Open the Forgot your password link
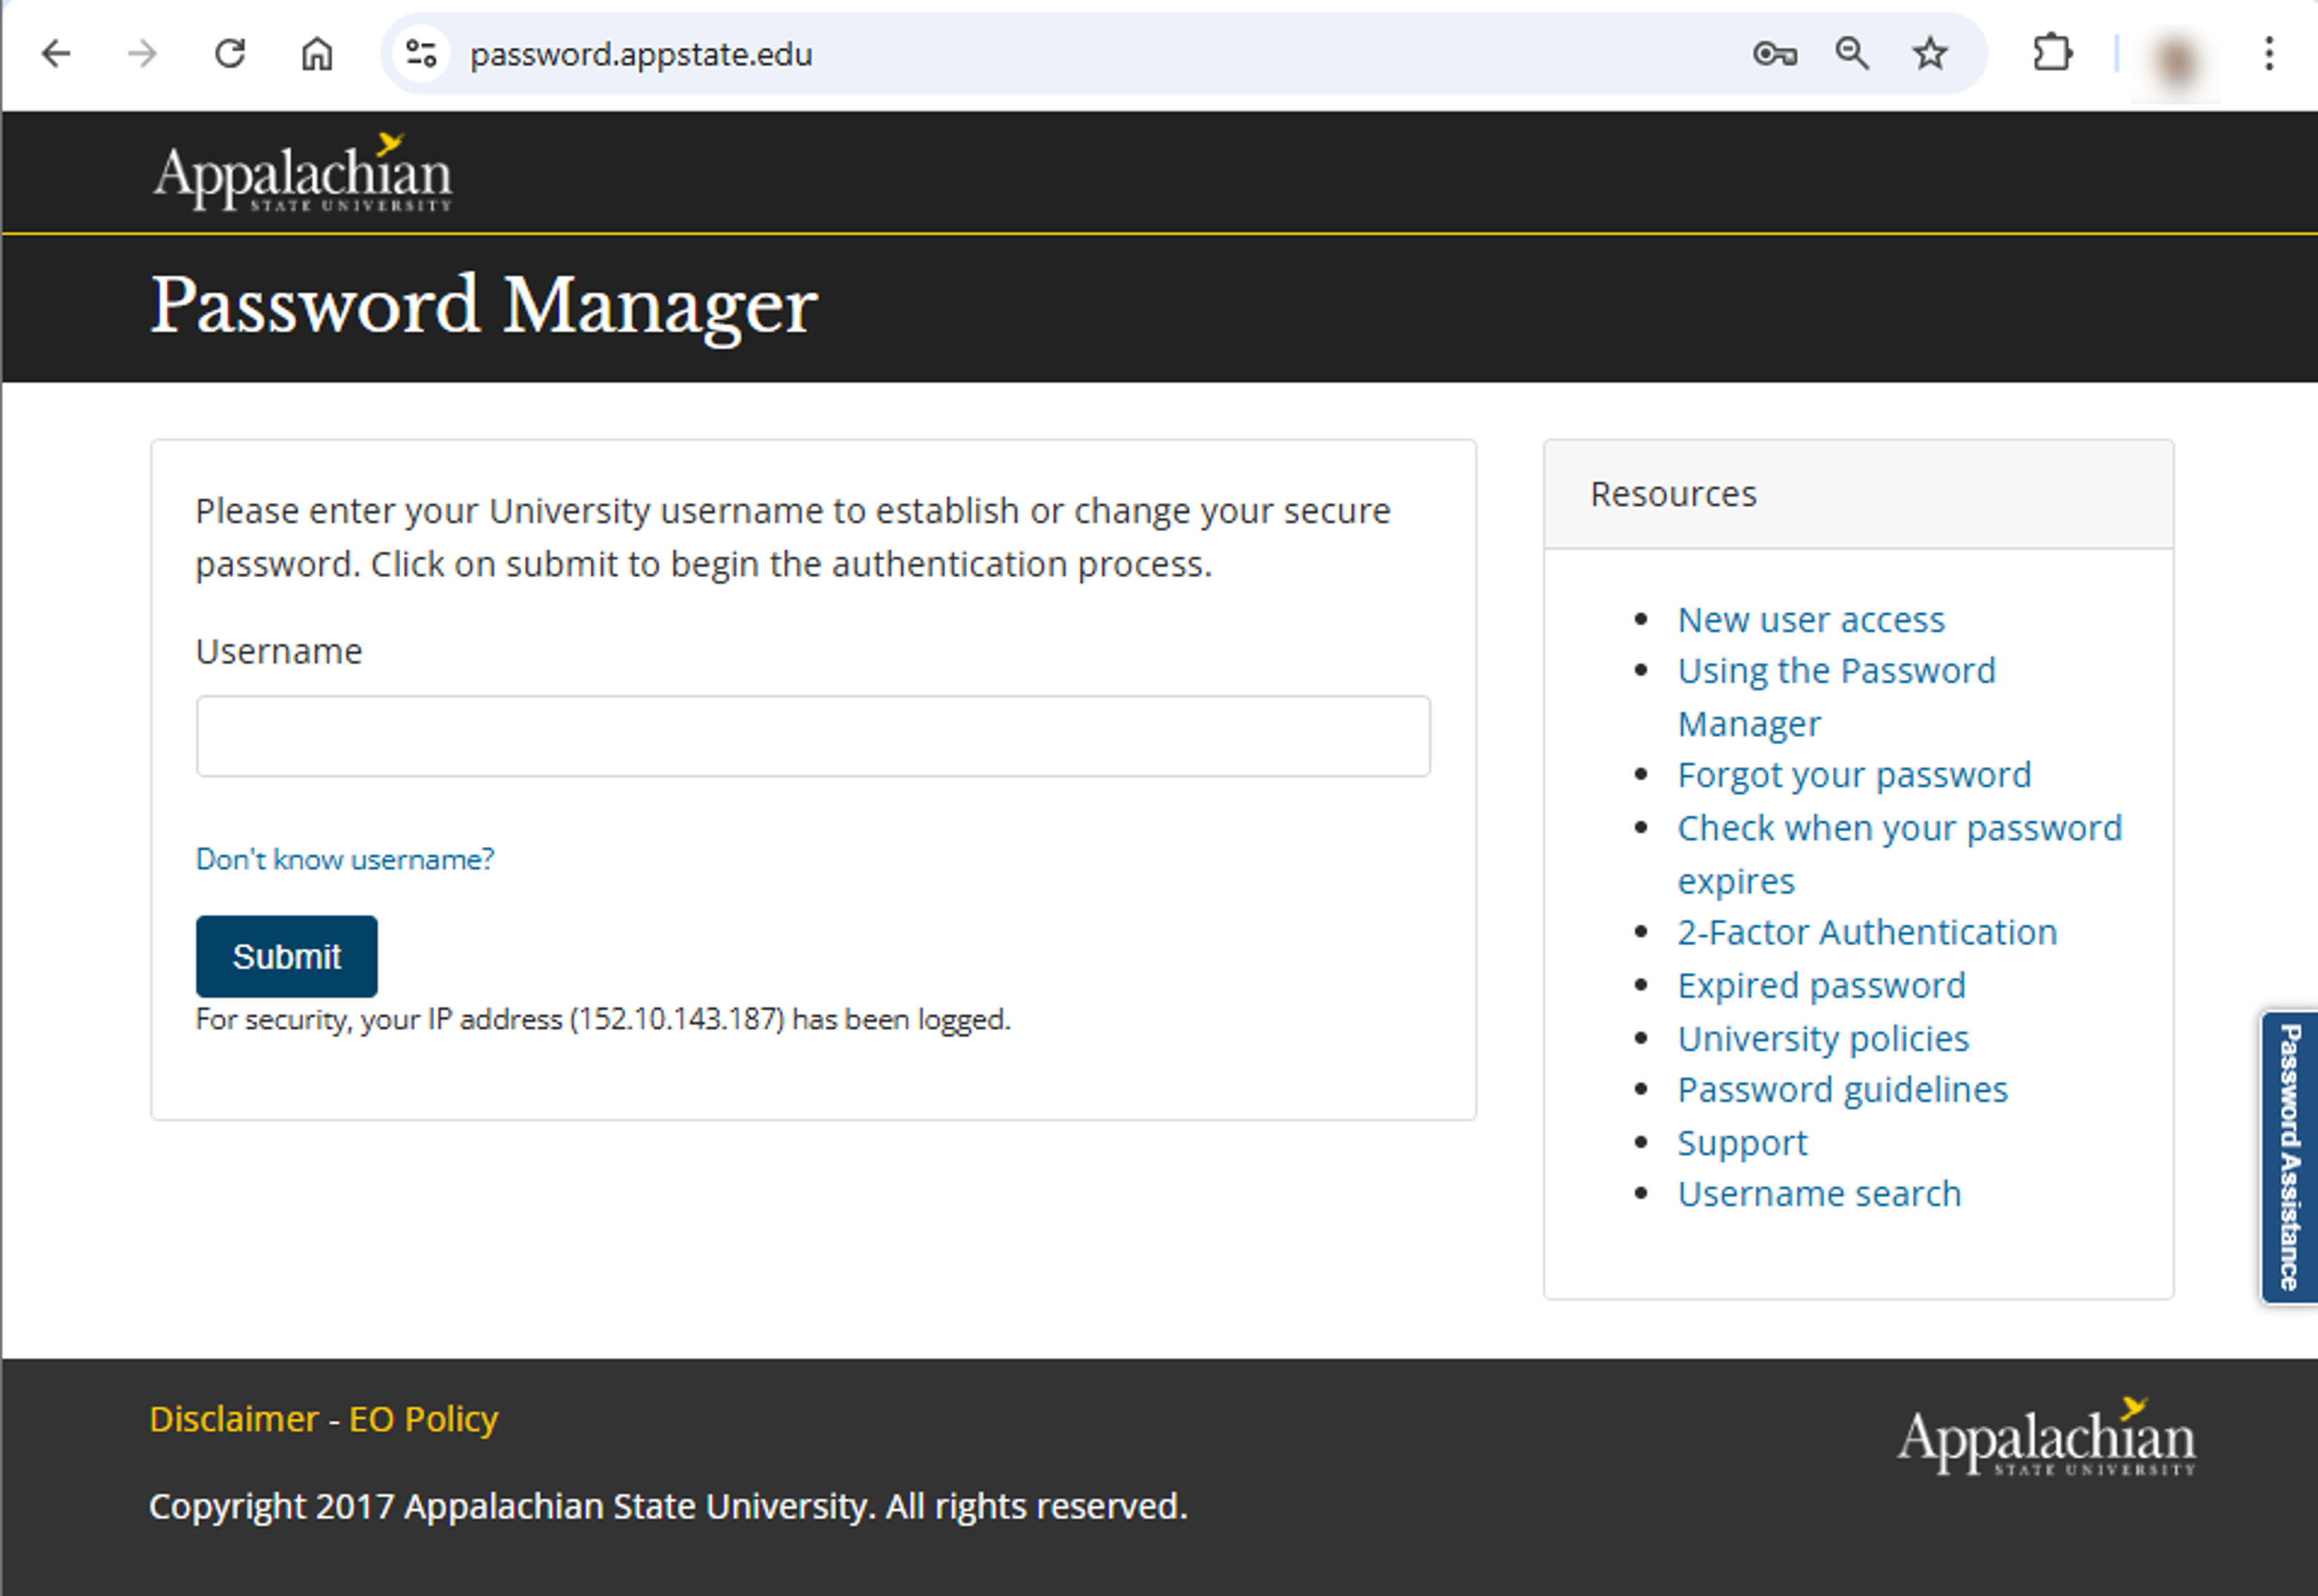 (x=1854, y=775)
